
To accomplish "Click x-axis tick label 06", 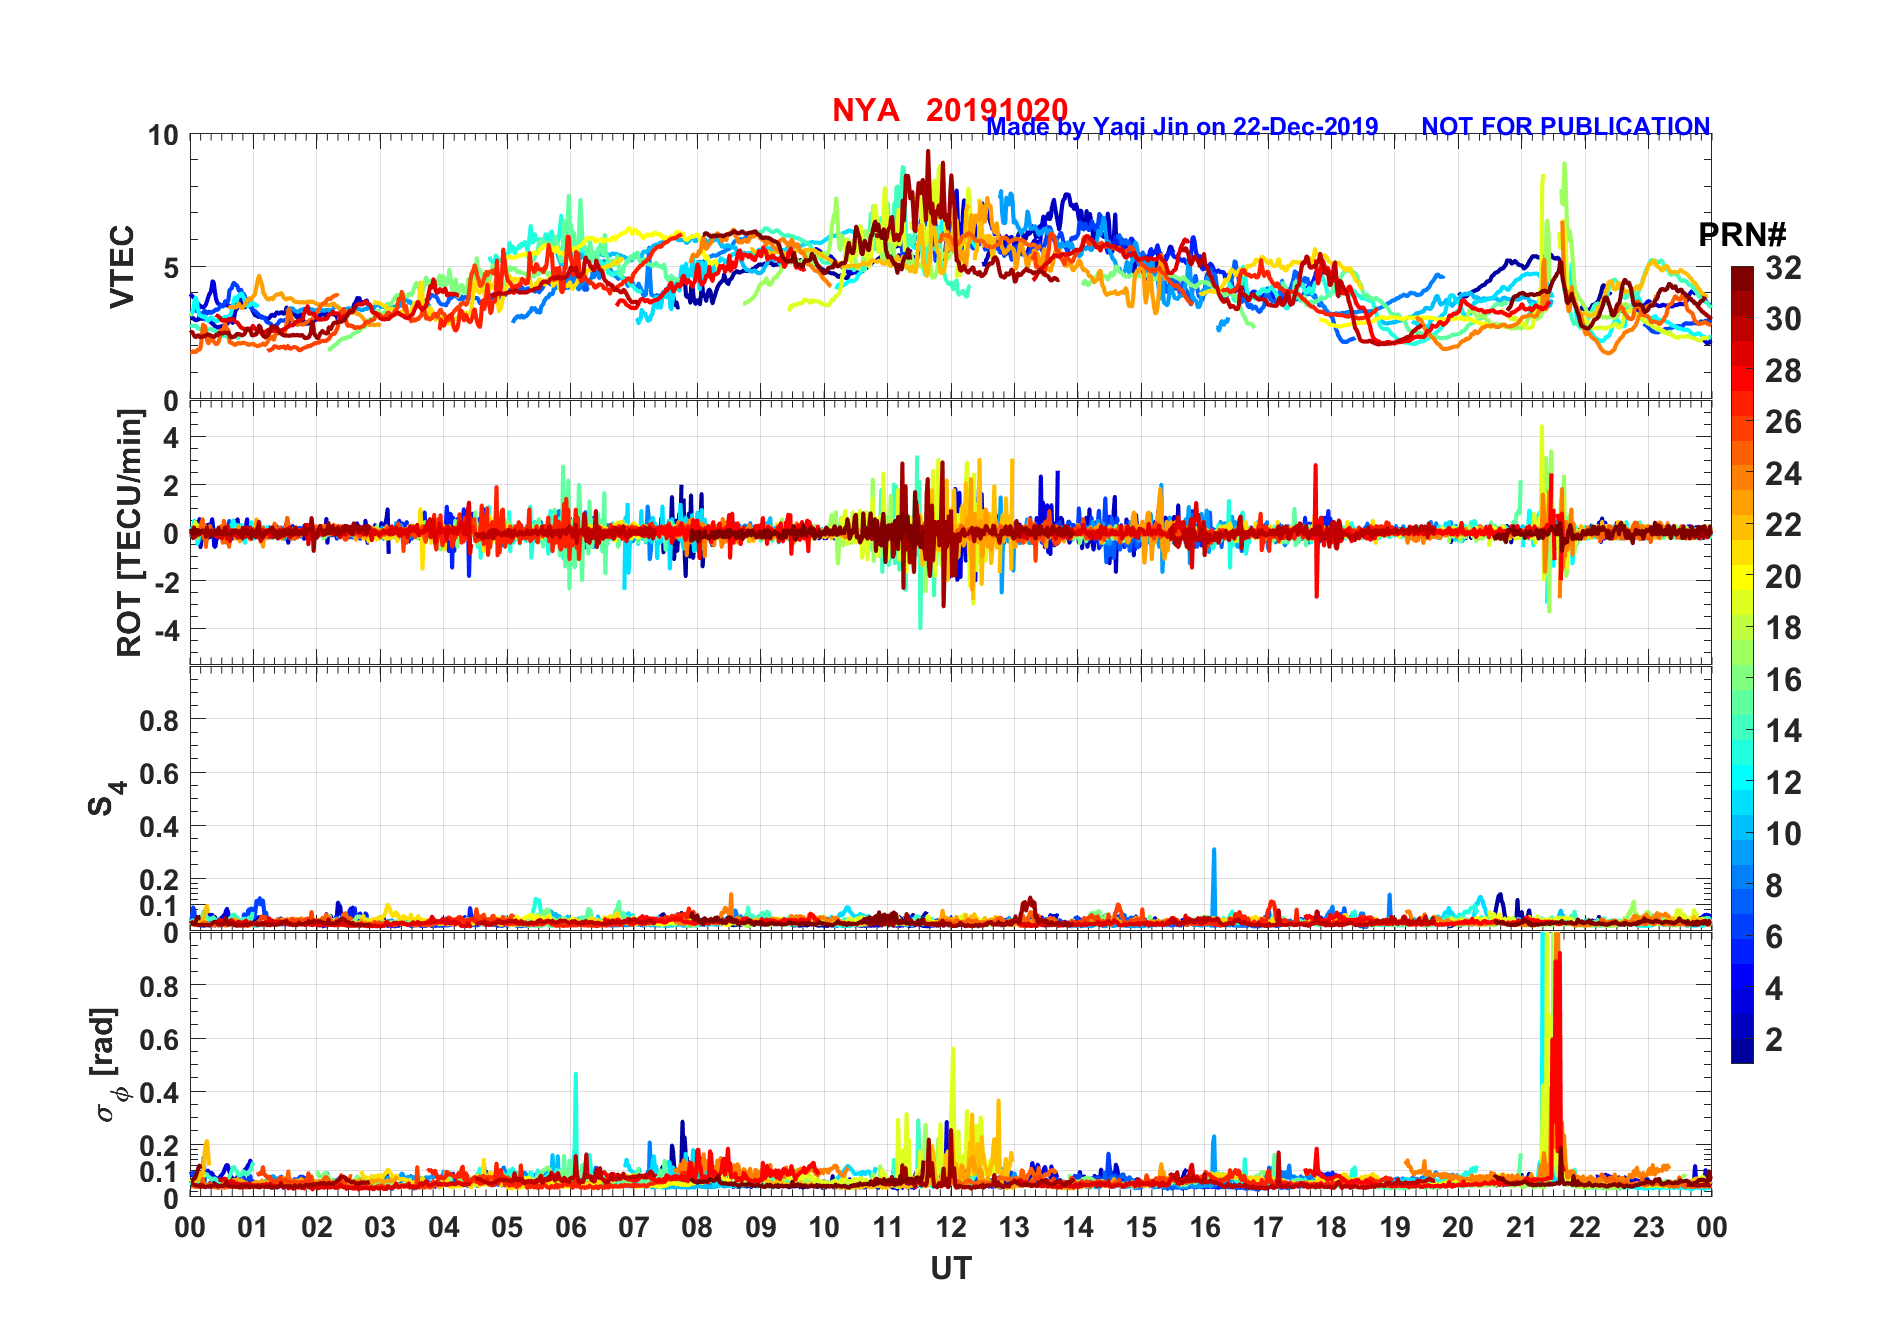I will click(571, 1227).
